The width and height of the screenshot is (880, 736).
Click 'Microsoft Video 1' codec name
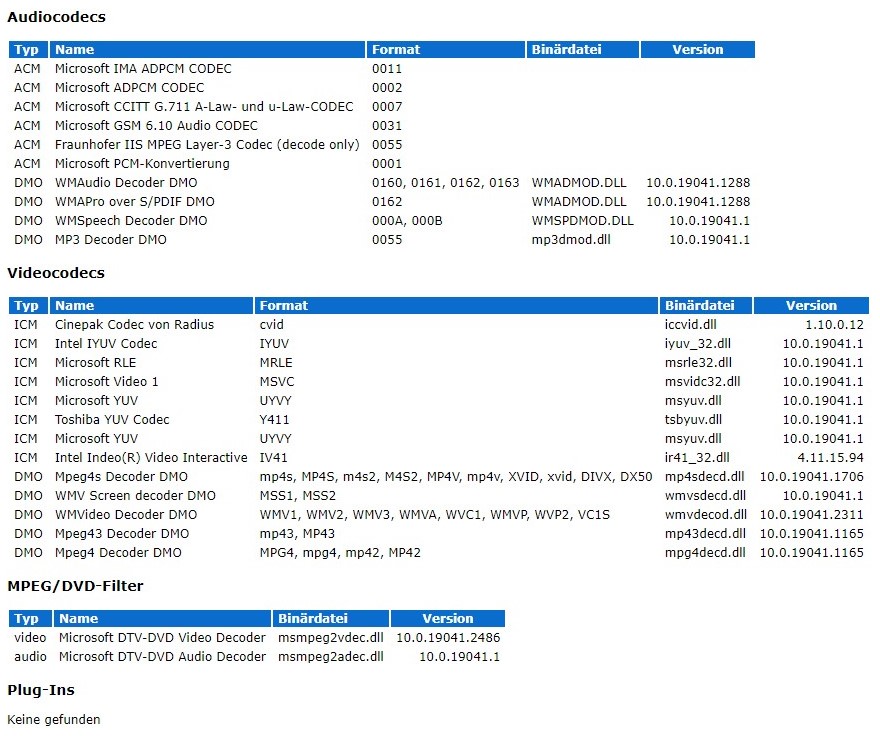pos(107,382)
